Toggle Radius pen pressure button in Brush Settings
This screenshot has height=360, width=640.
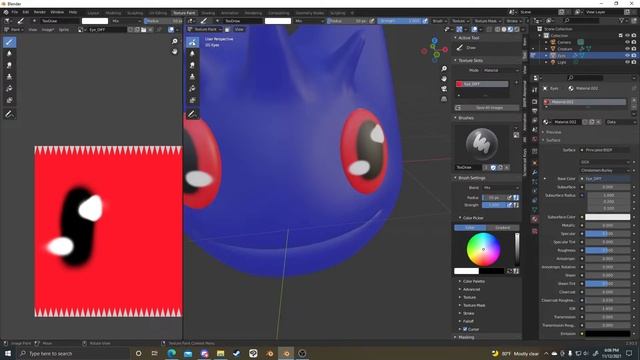(x=509, y=198)
